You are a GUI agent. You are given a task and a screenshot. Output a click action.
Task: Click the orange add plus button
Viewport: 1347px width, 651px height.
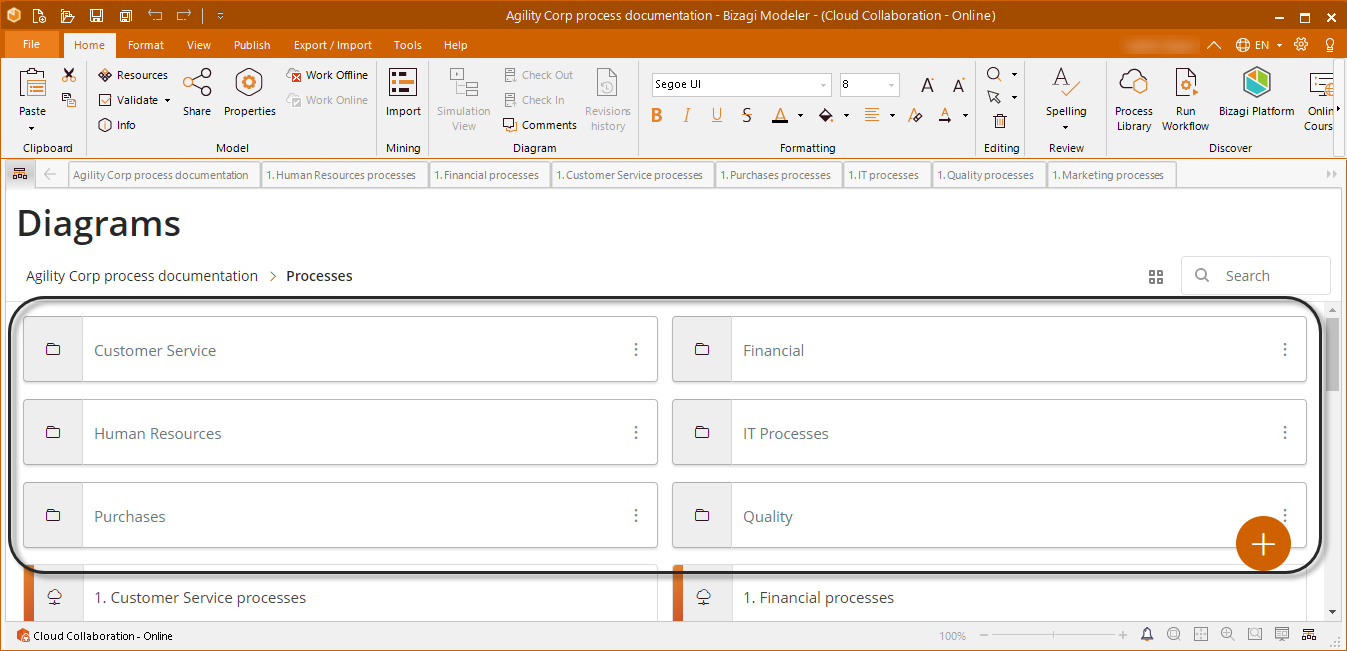tap(1263, 544)
